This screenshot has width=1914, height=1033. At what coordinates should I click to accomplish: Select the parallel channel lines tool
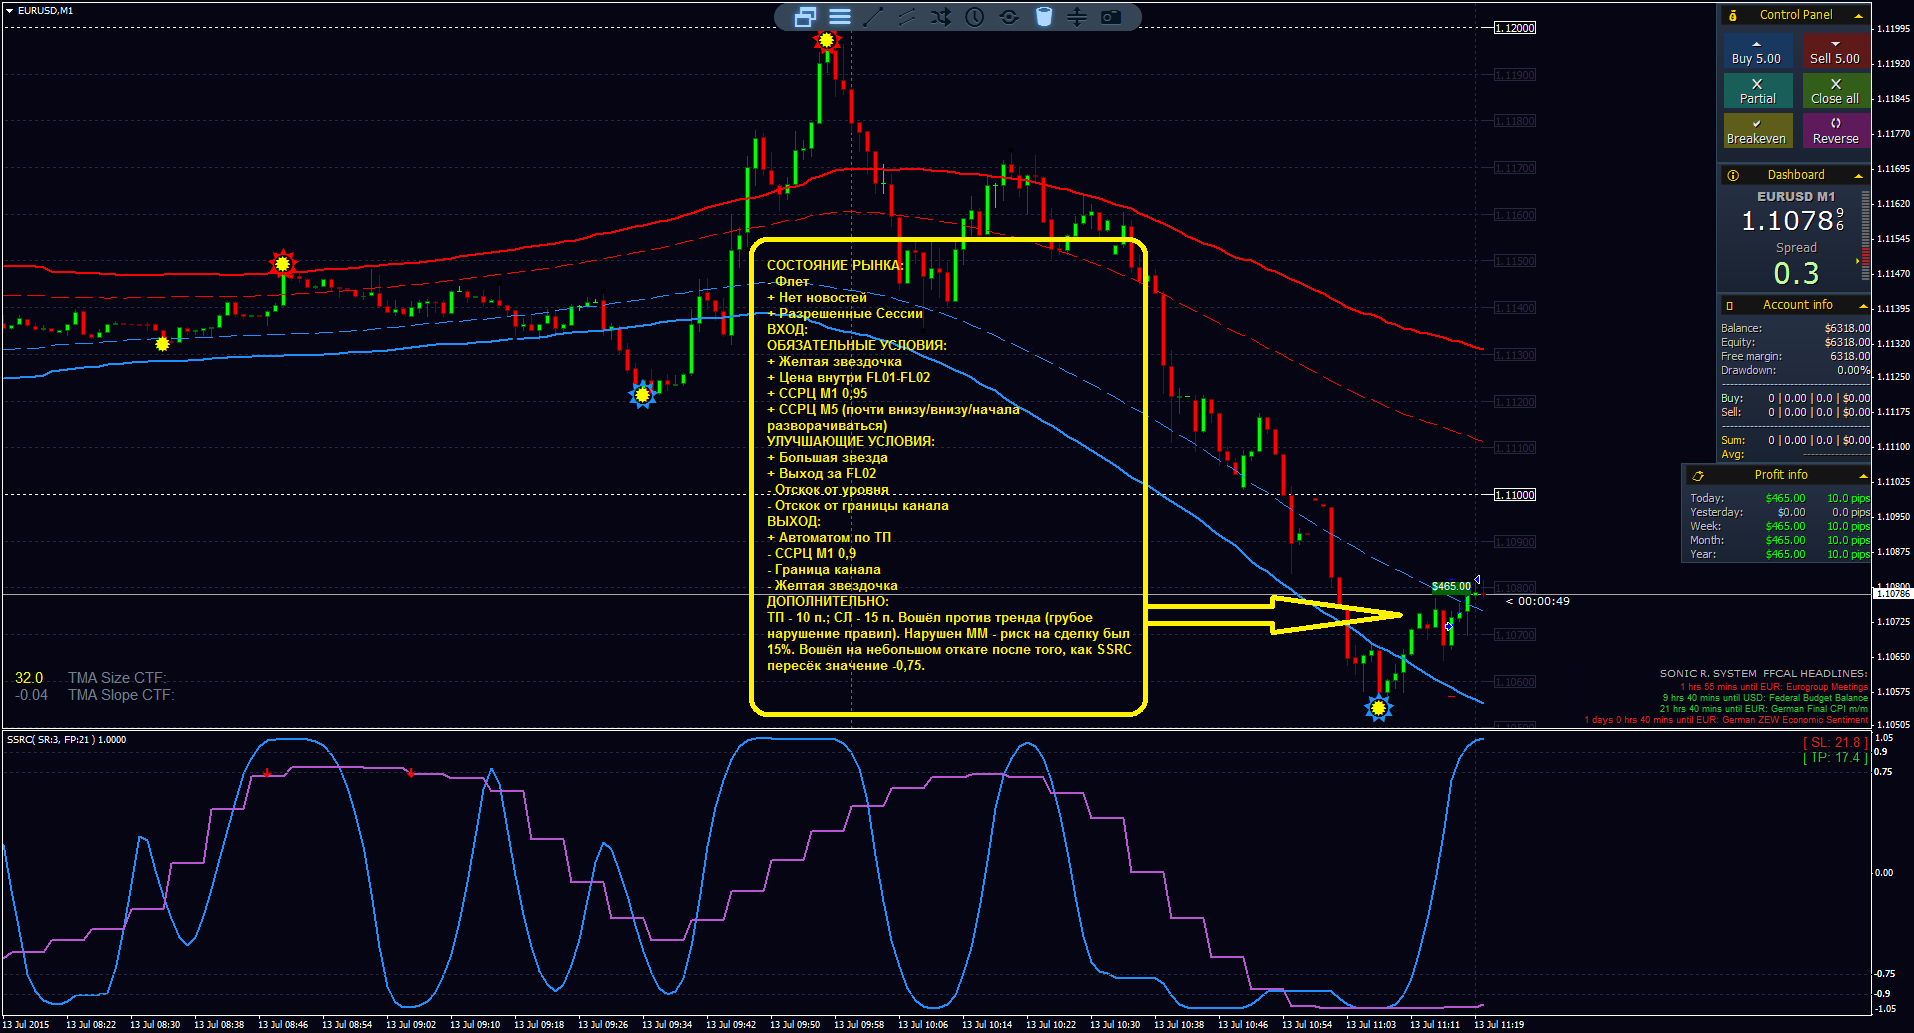[907, 17]
